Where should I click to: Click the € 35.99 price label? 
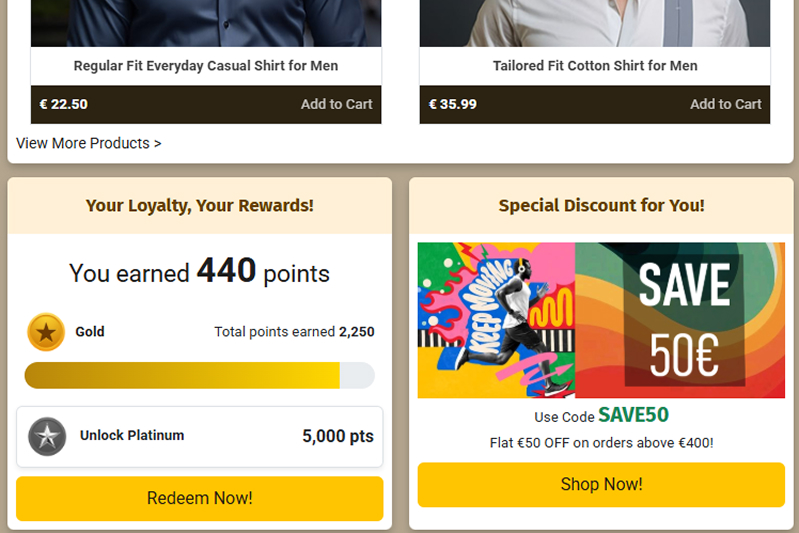(453, 104)
